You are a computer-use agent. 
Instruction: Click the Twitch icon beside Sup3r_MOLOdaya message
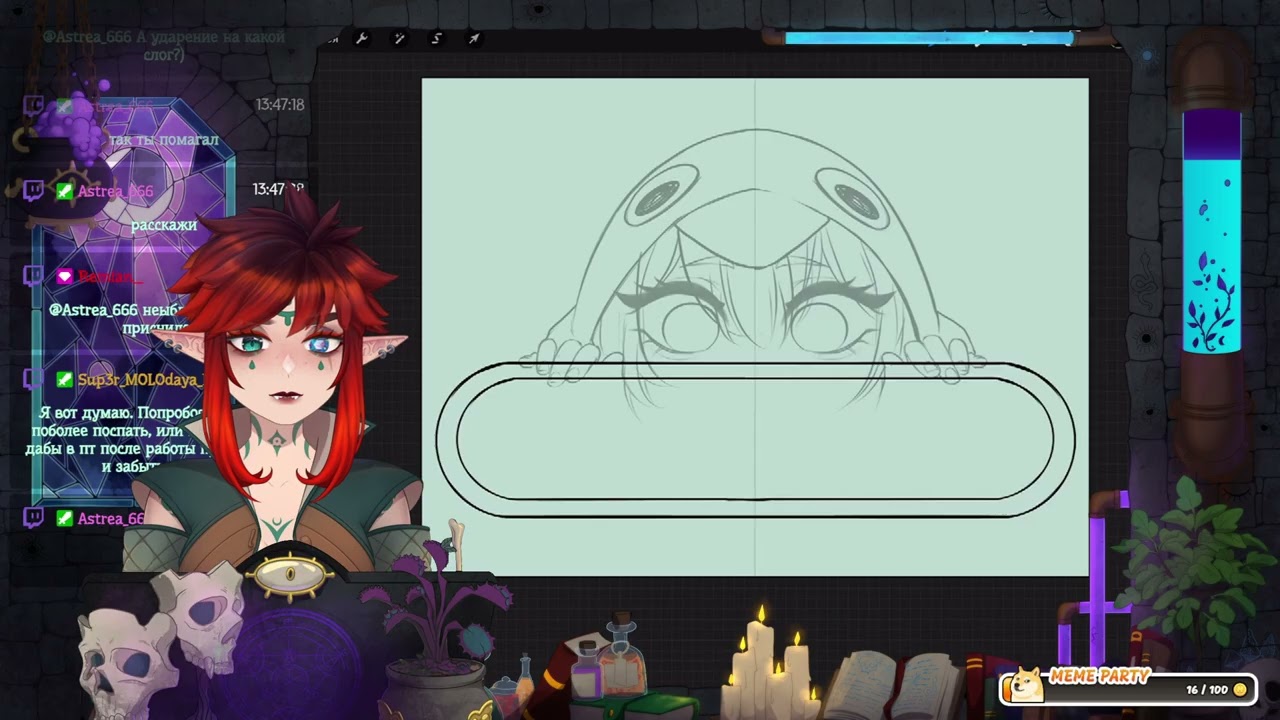pos(33,379)
